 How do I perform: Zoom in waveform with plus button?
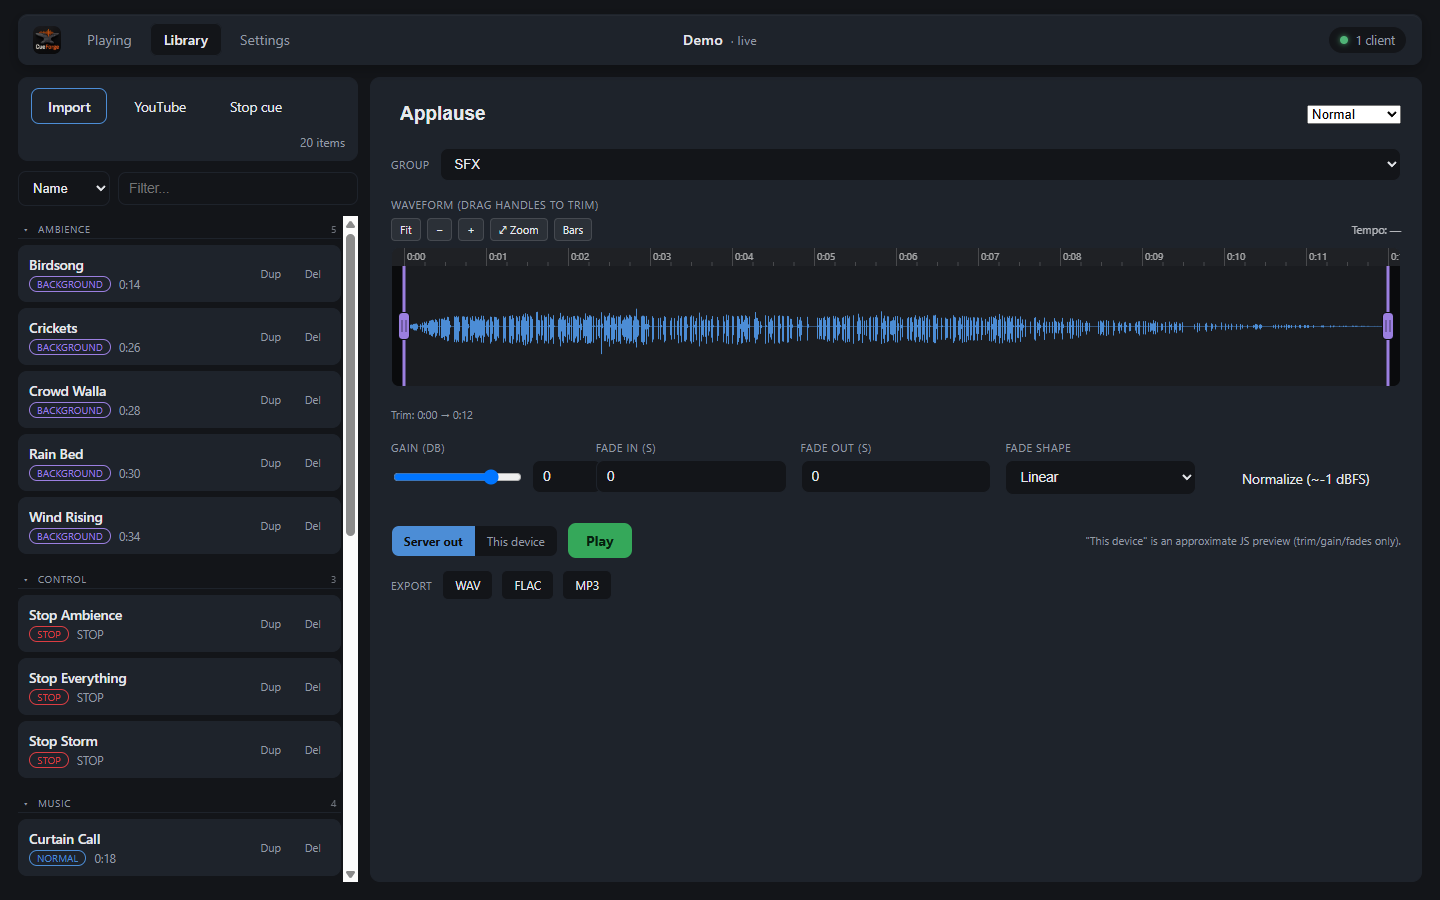[471, 230]
